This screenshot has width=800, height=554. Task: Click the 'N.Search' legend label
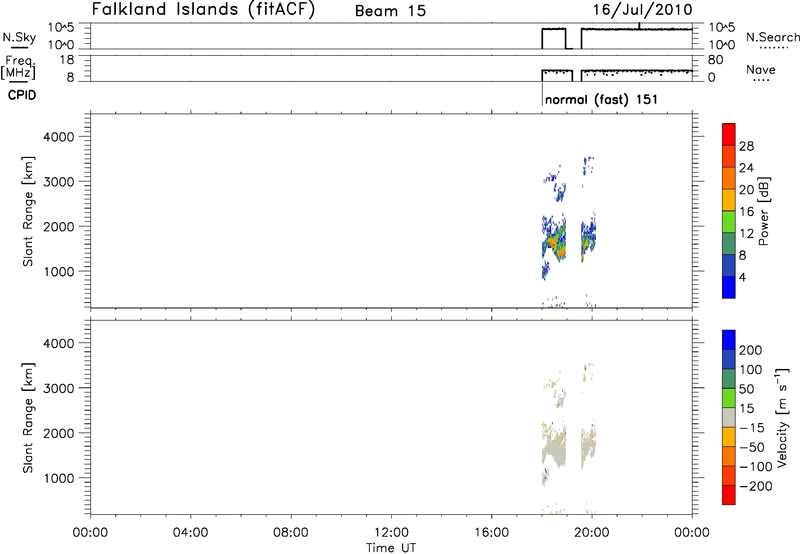pyautogui.click(x=772, y=37)
